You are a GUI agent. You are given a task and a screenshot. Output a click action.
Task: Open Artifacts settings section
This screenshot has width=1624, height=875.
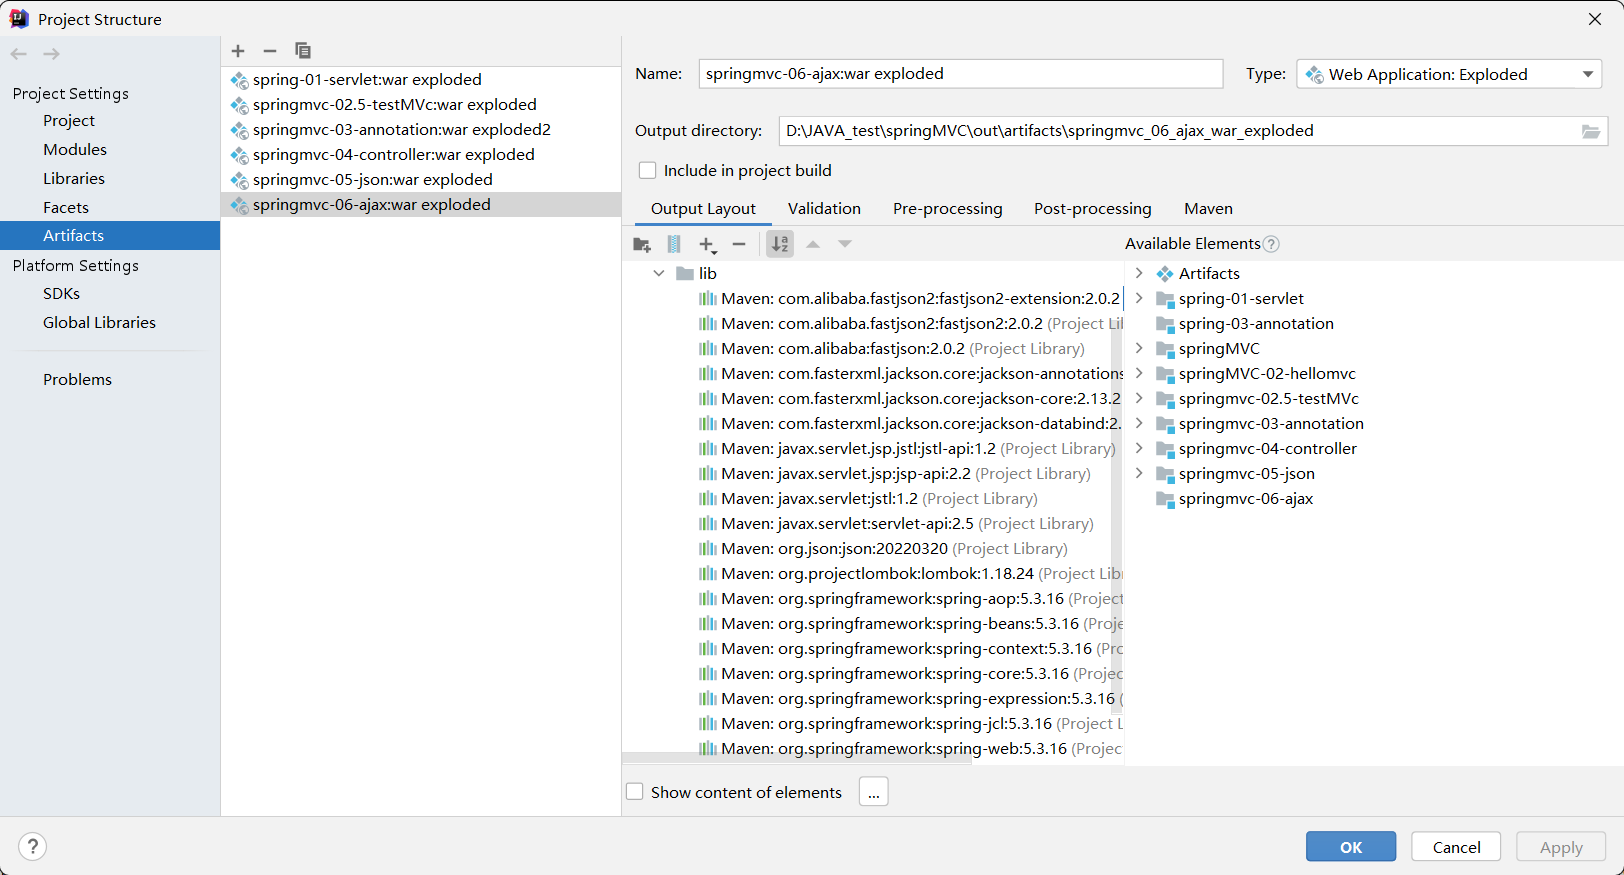tap(110, 236)
